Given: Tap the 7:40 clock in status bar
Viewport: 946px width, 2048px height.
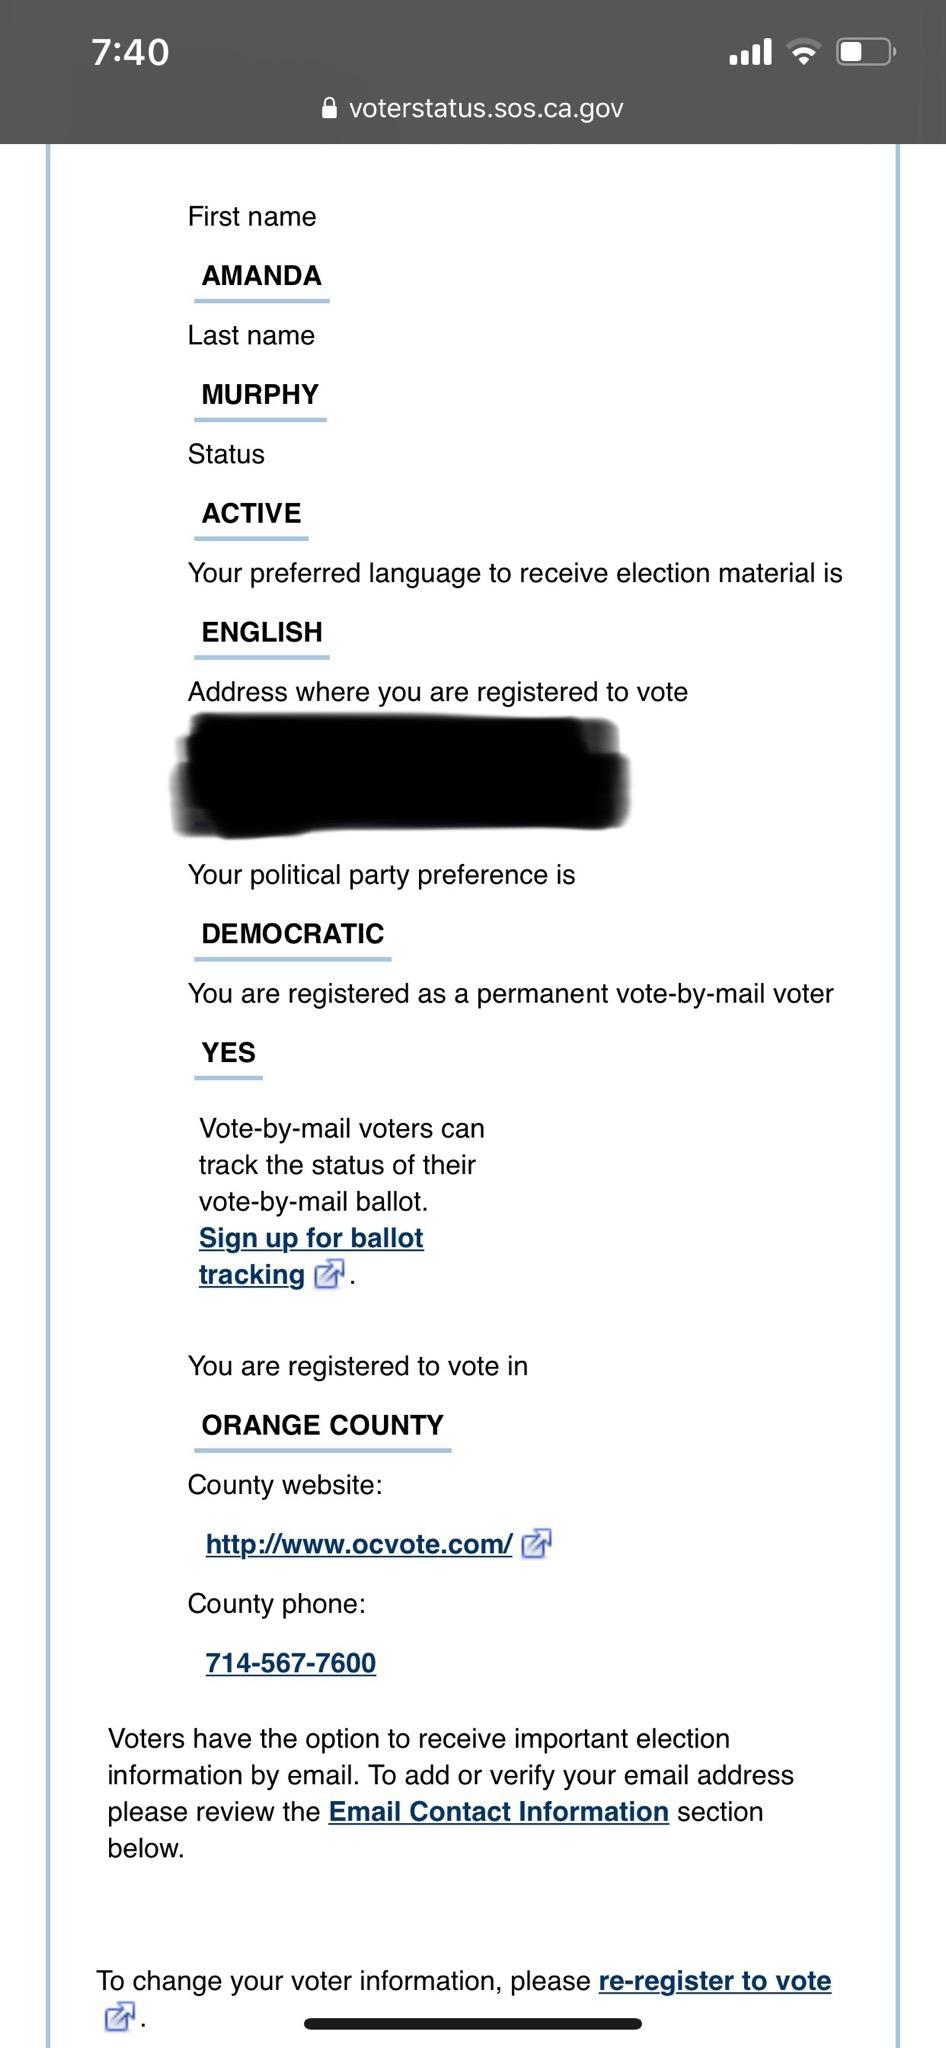Looking at the screenshot, I should coord(130,52).
